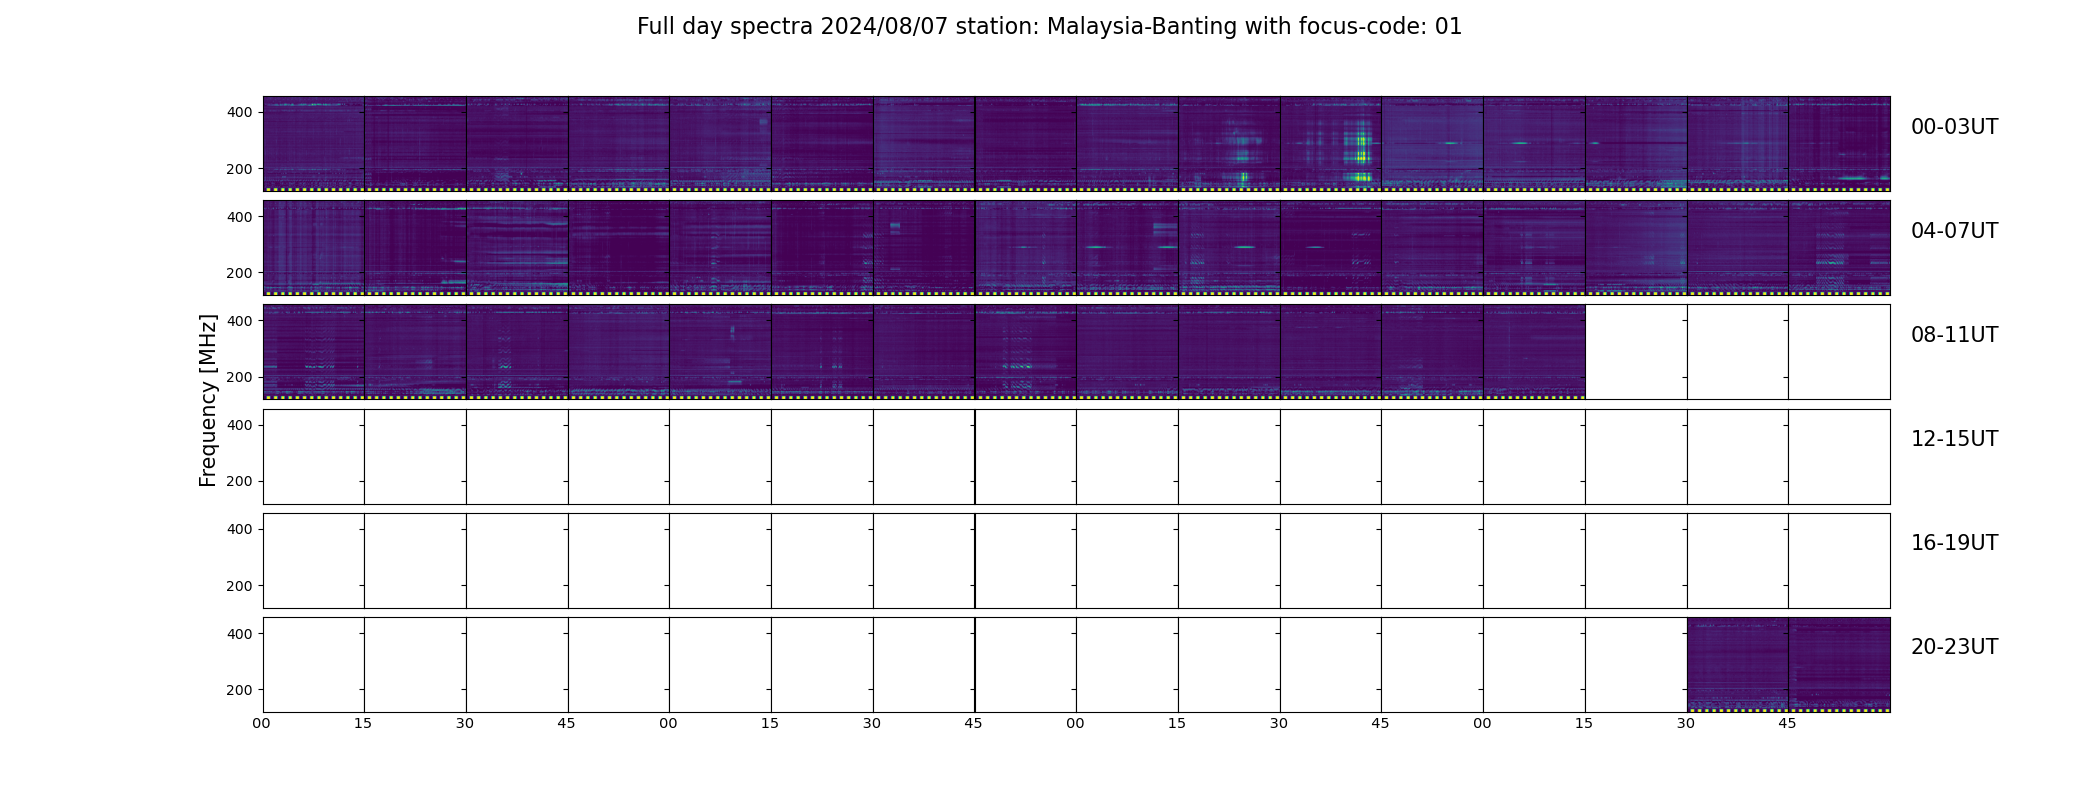This screenshot has height=800, width=2100.
Task: Click the '400' tick of the 00-03UT row
Action: click(240, 112)
